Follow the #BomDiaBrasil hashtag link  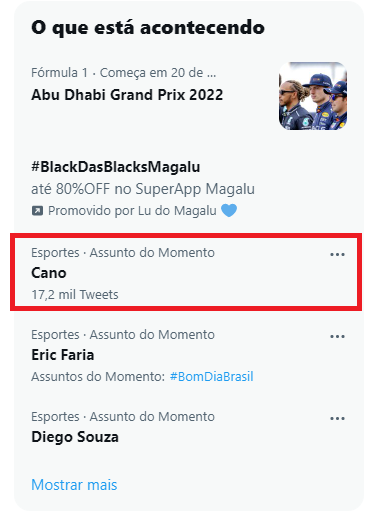(212, 377)
